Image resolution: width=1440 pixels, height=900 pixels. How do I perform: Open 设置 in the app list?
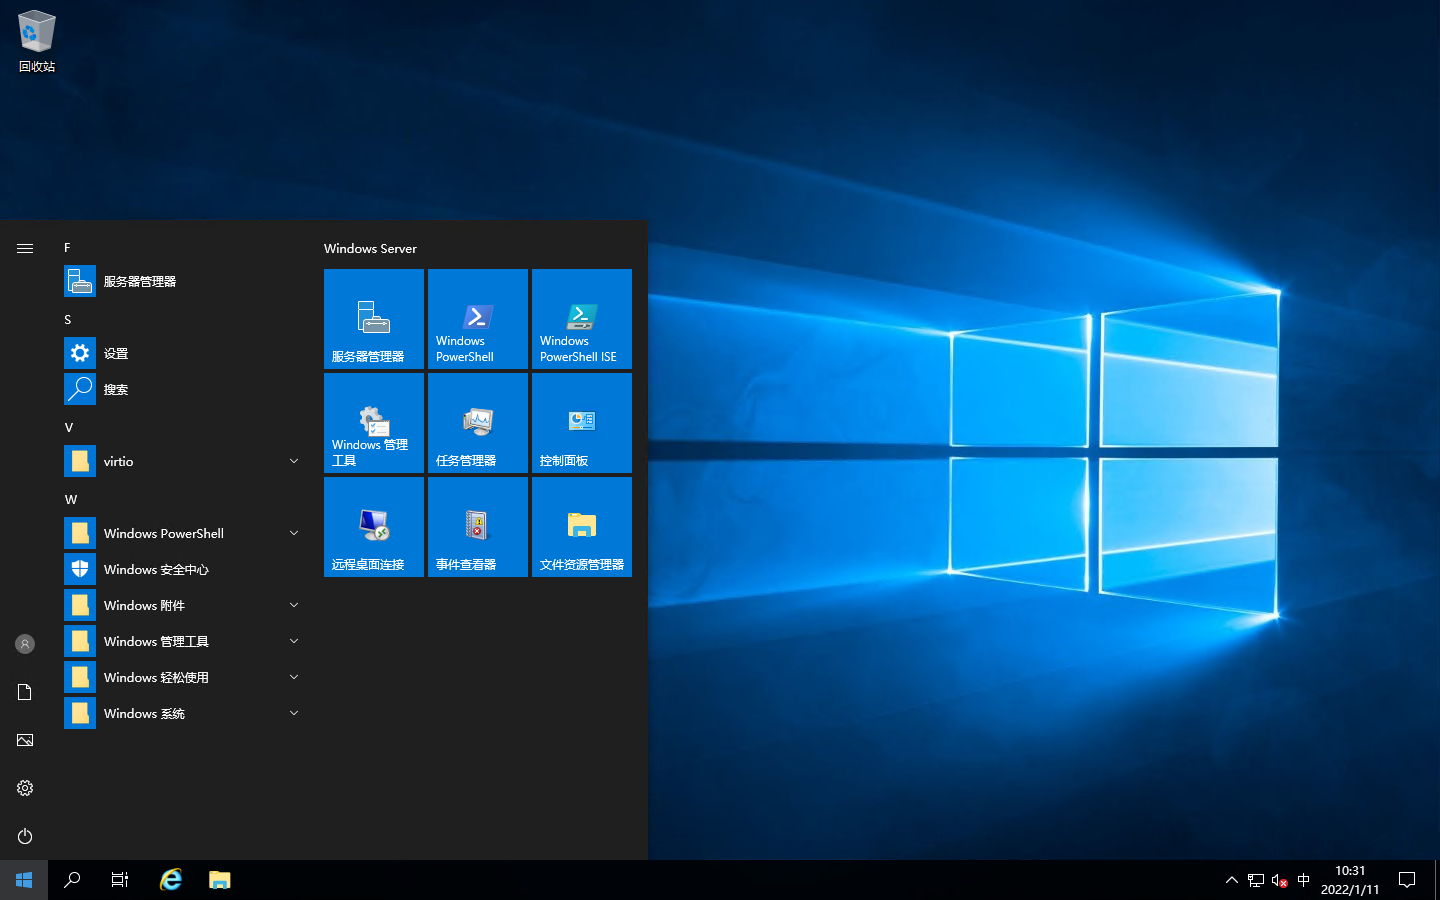click(x=184, y=353)
